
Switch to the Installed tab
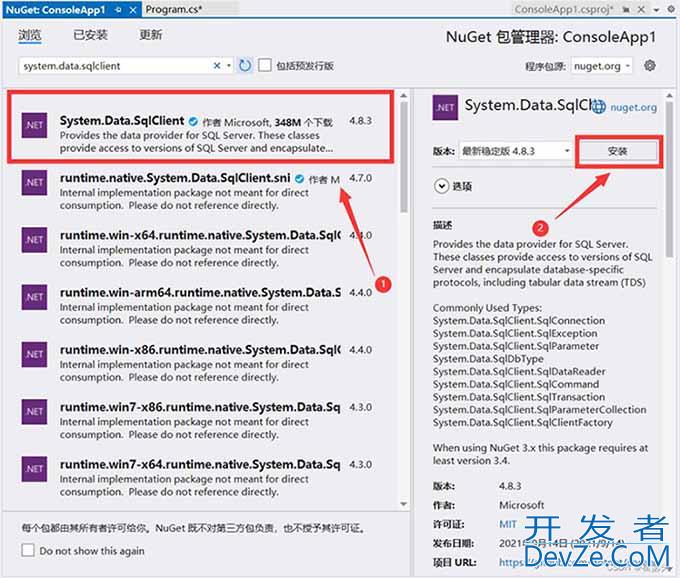(90, 35)
